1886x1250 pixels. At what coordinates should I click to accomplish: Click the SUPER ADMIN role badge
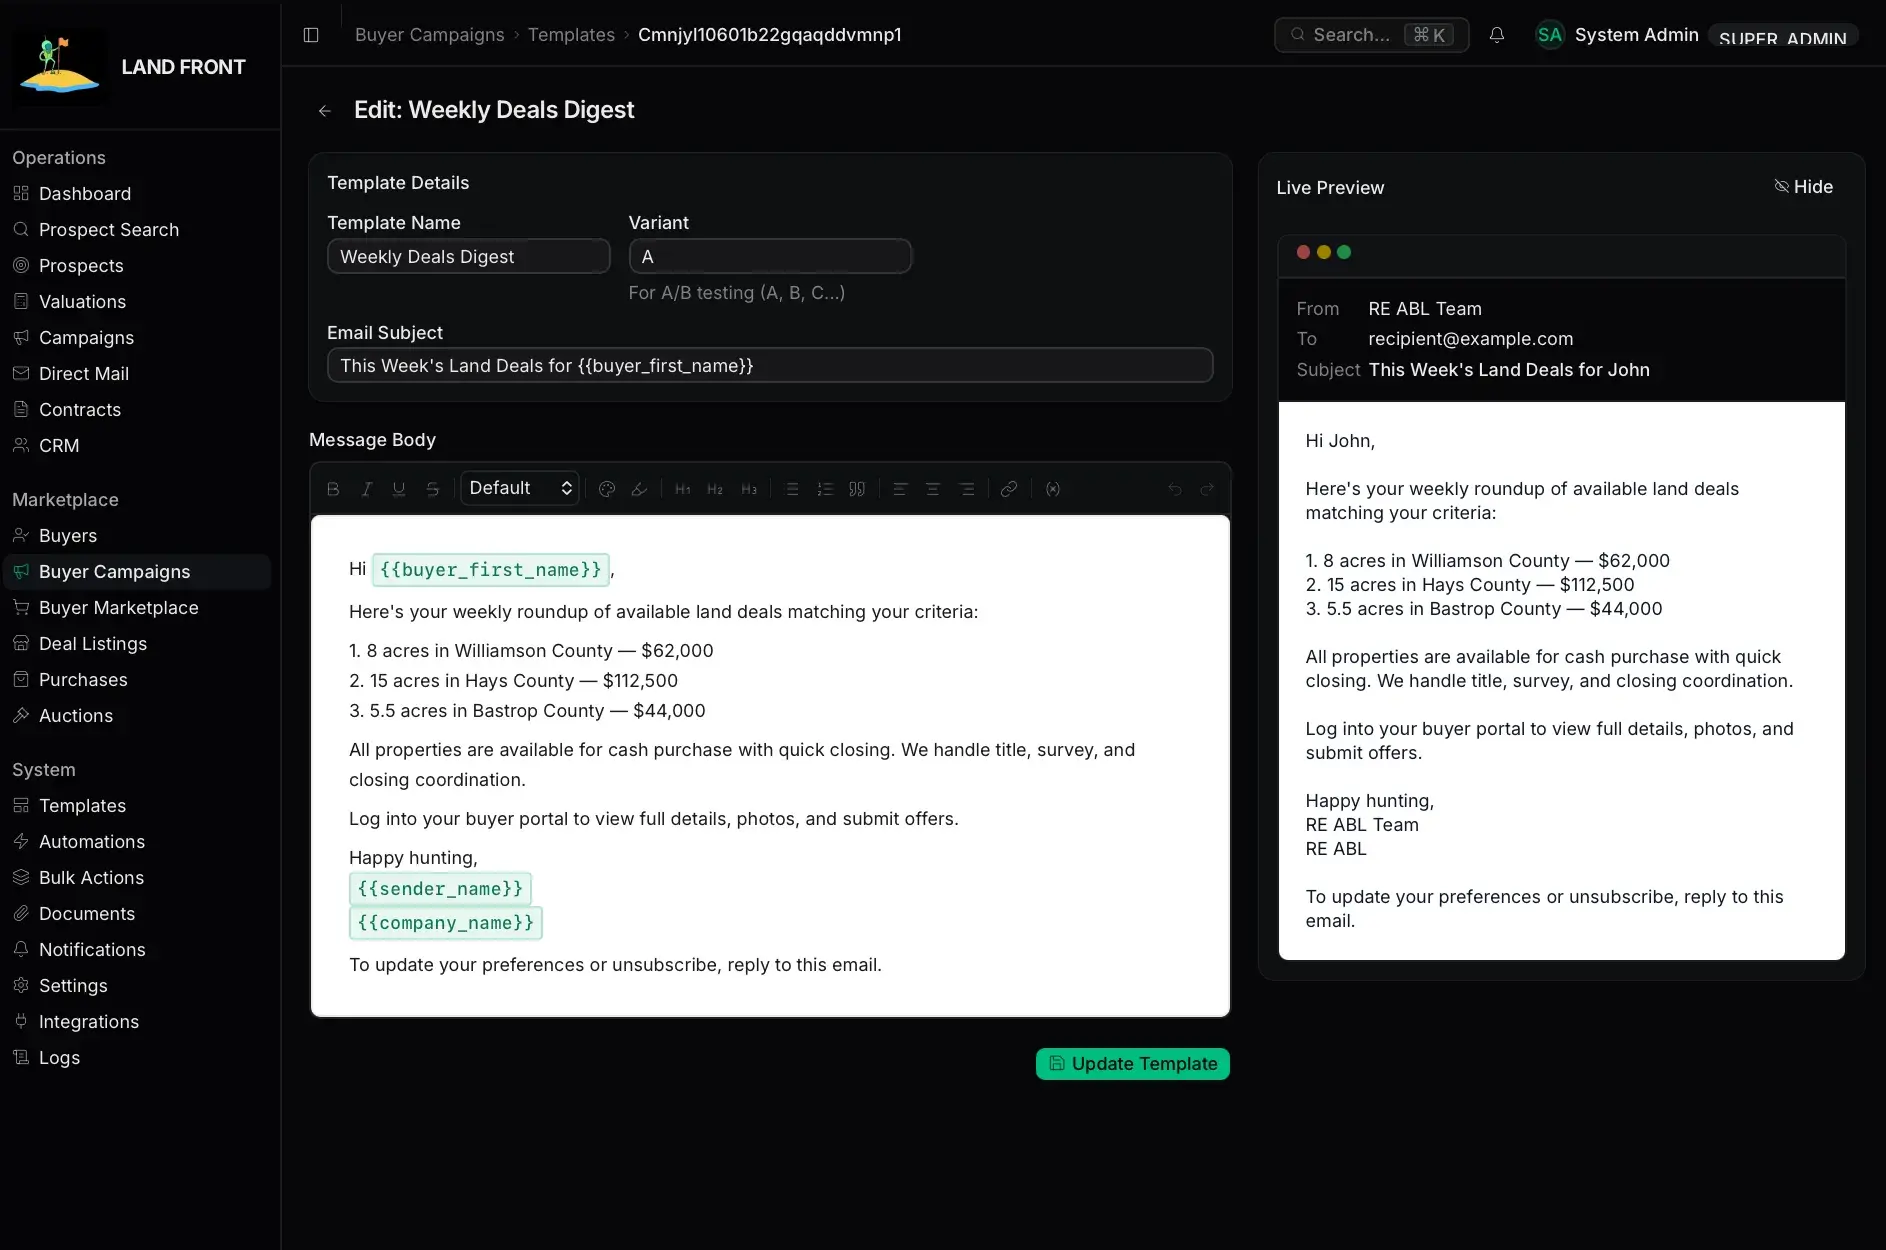click(1782, 37)
